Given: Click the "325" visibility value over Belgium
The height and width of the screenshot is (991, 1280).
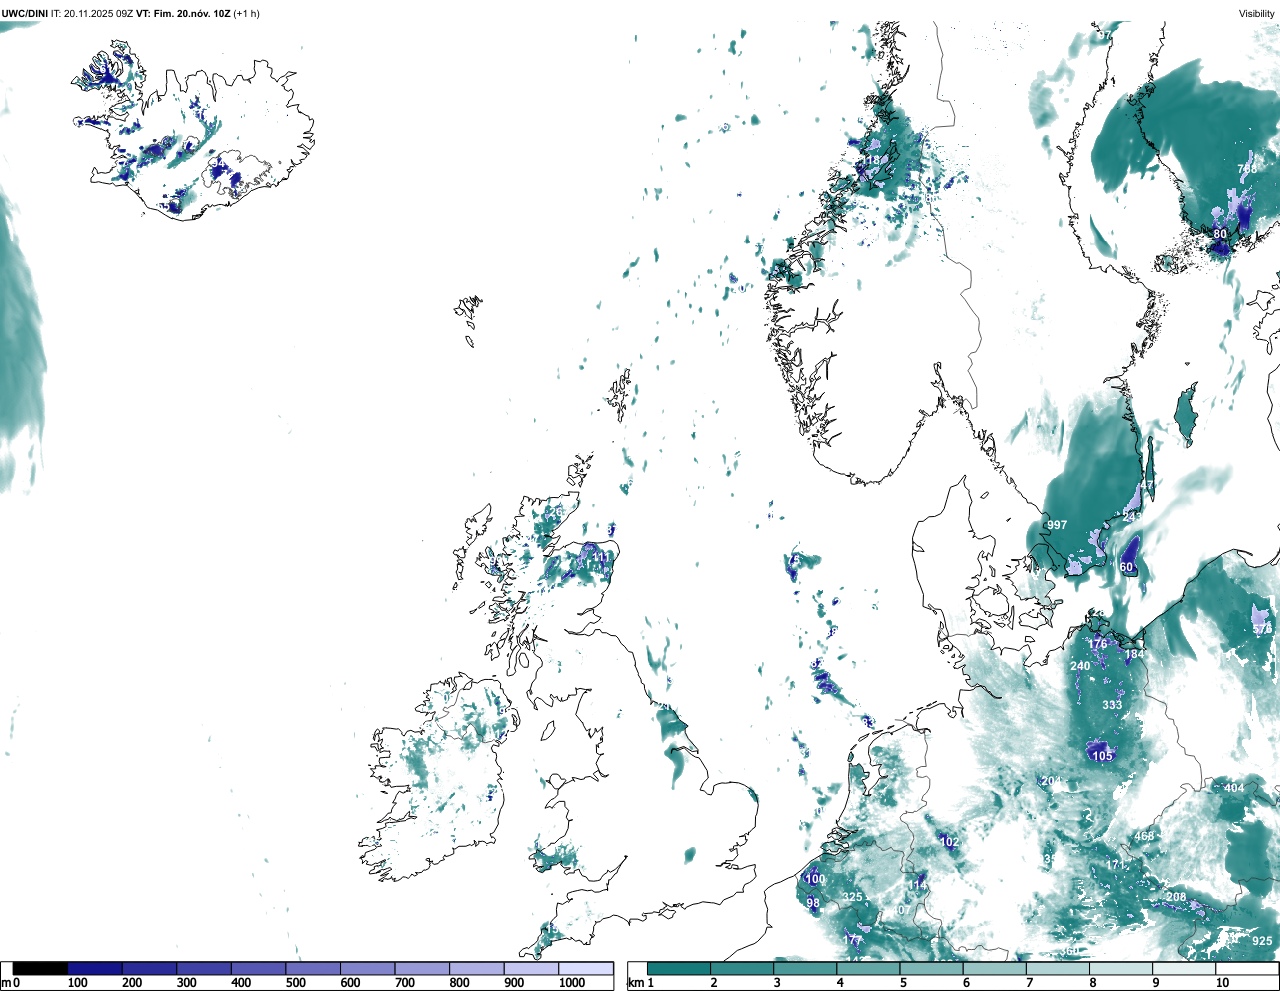Looking at the screenshot, I should tap(852, 897).
